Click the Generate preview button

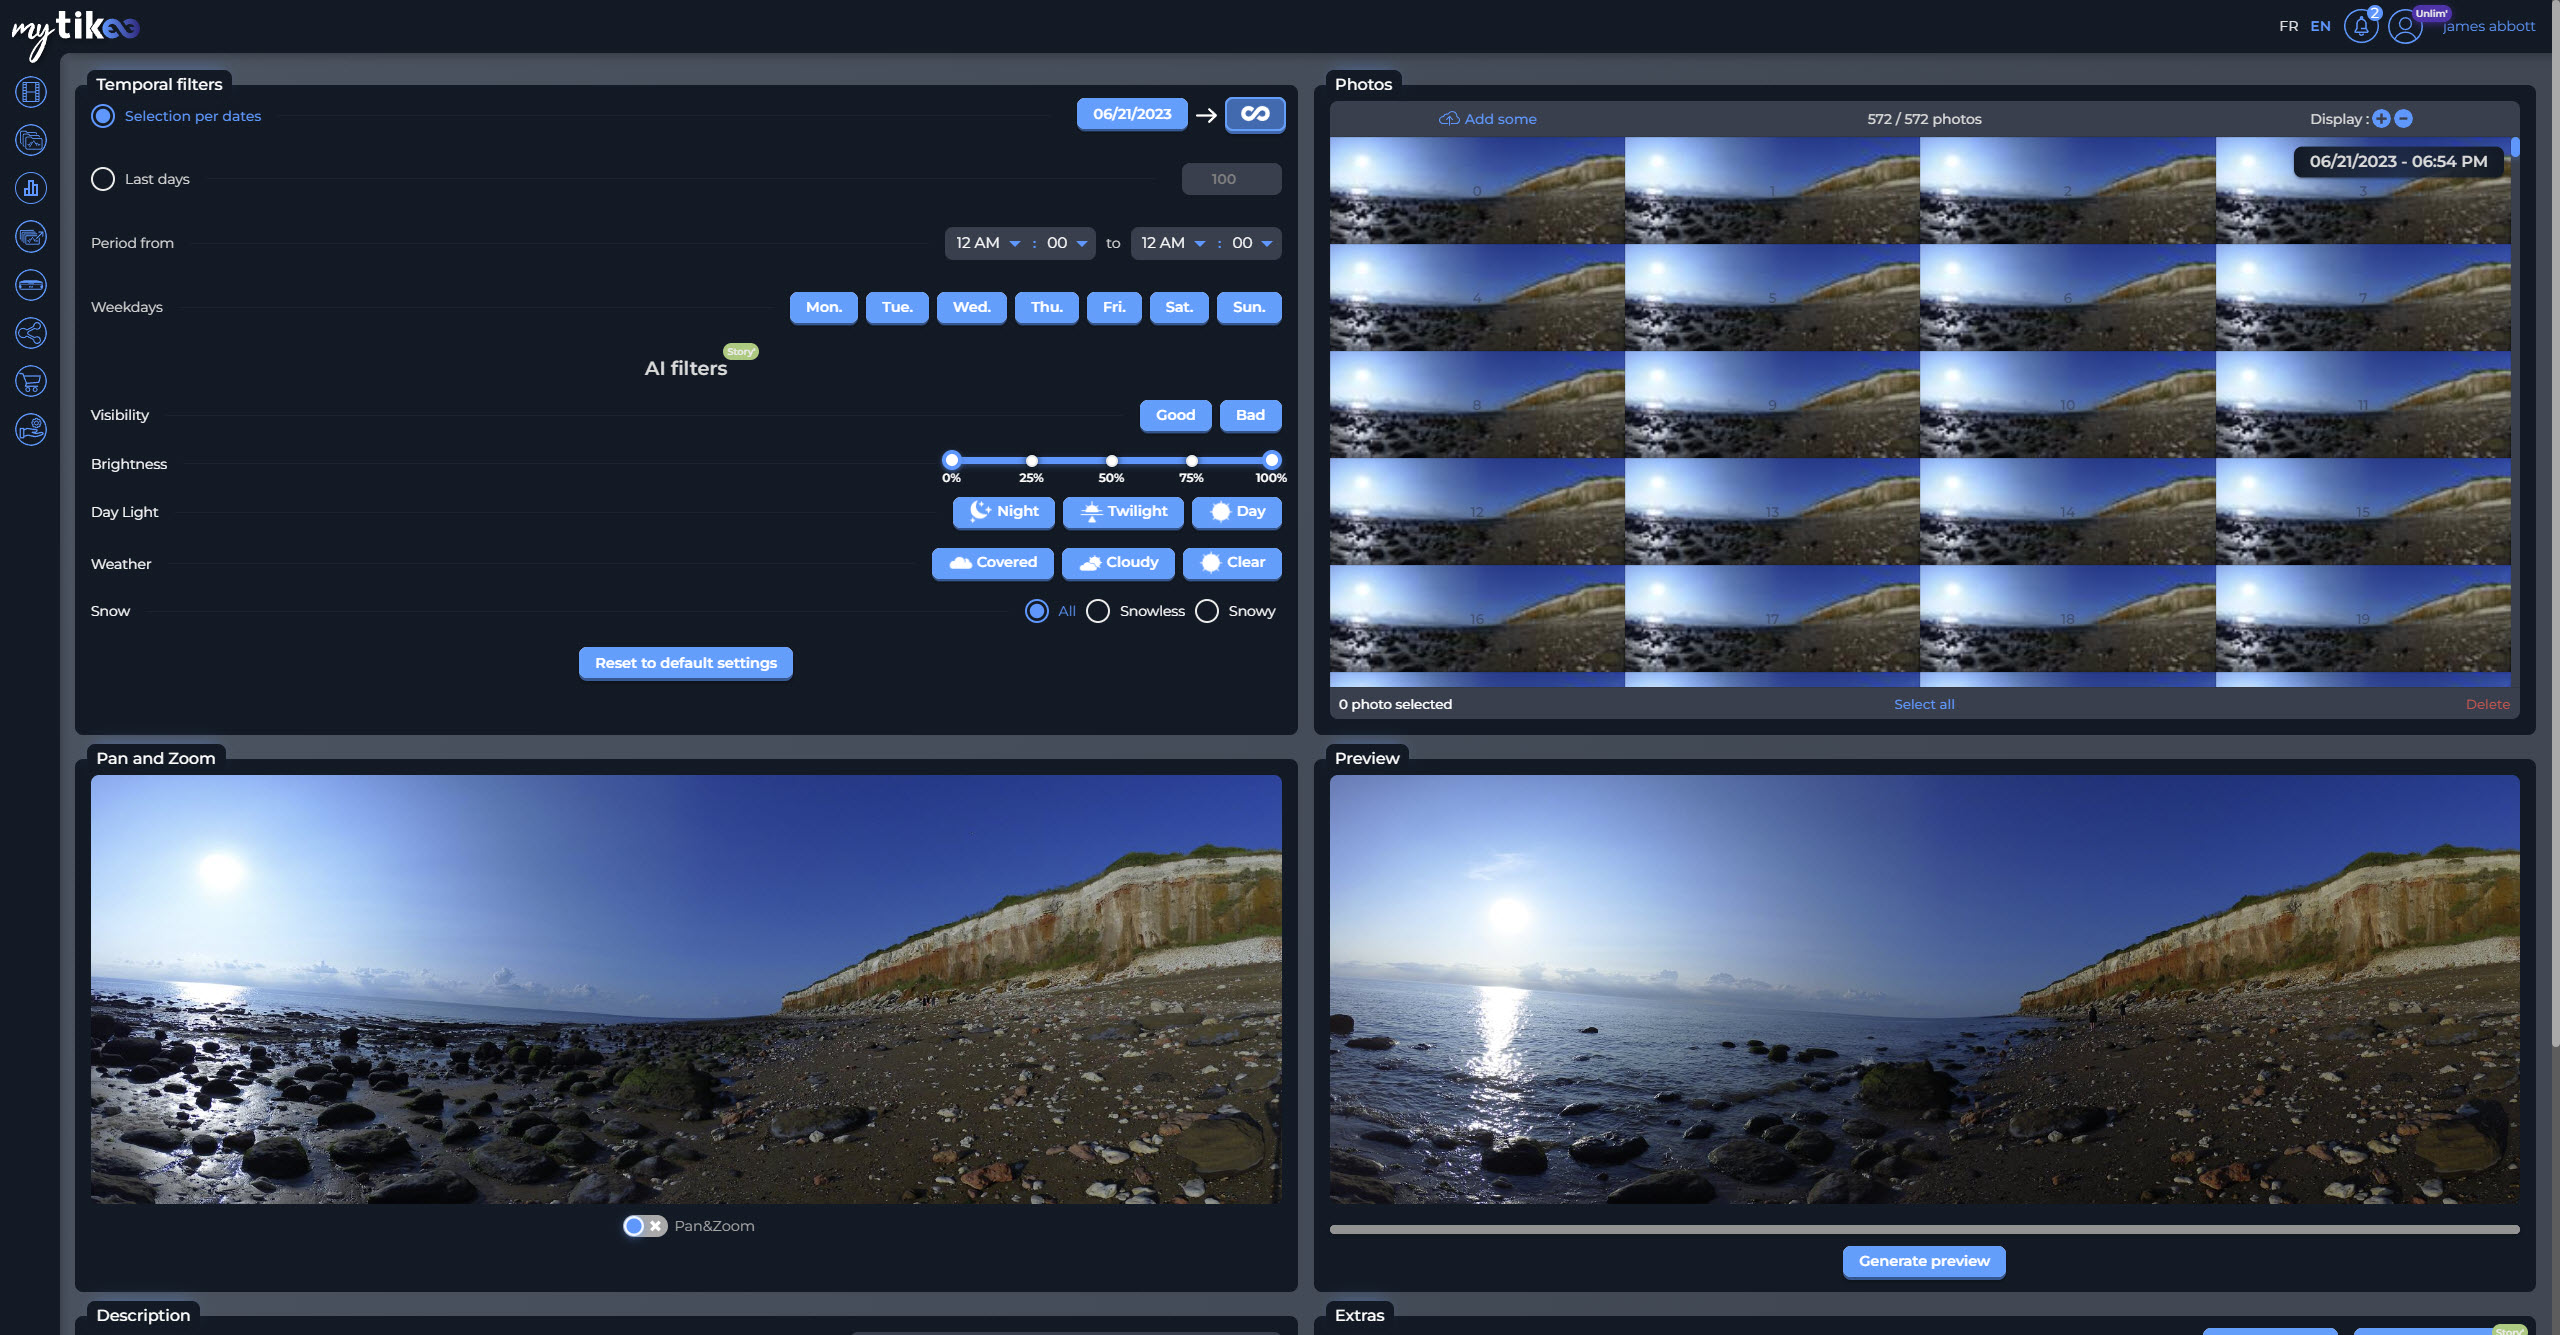1923,1261
